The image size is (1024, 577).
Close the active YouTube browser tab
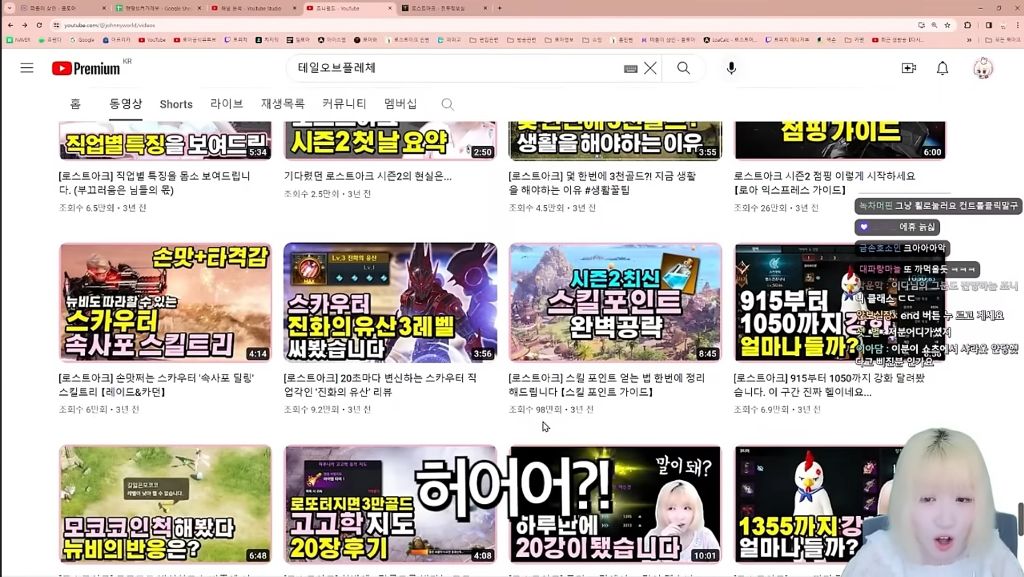tap(390, 8)
